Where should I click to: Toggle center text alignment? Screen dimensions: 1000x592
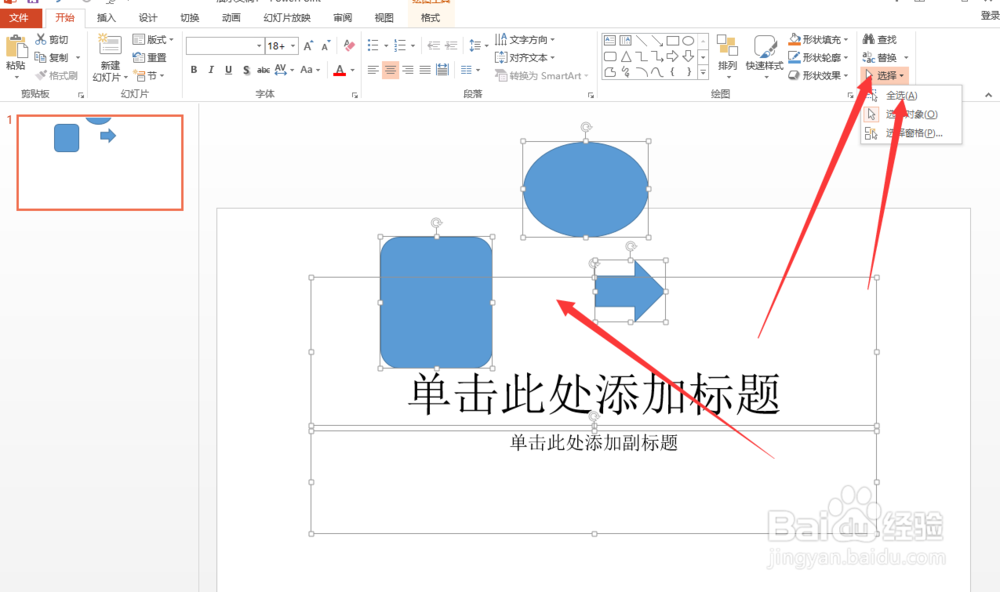click(x=390, y=70)
